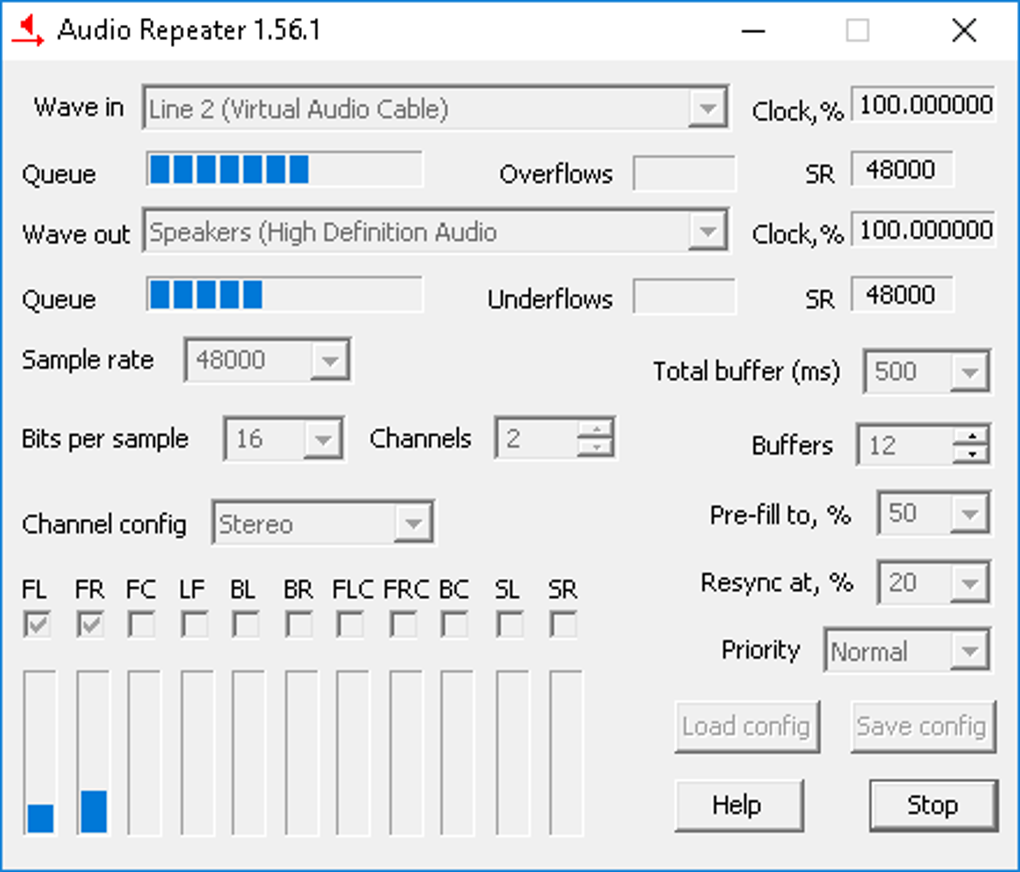Viewport: 1020px width, 872px height.
Task: Open the Priority dropdown
Action: click(x=970, y=651)
